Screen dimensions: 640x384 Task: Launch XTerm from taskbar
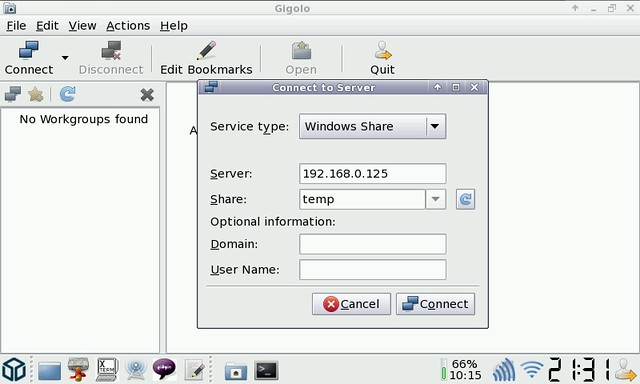tap(107, 369)
